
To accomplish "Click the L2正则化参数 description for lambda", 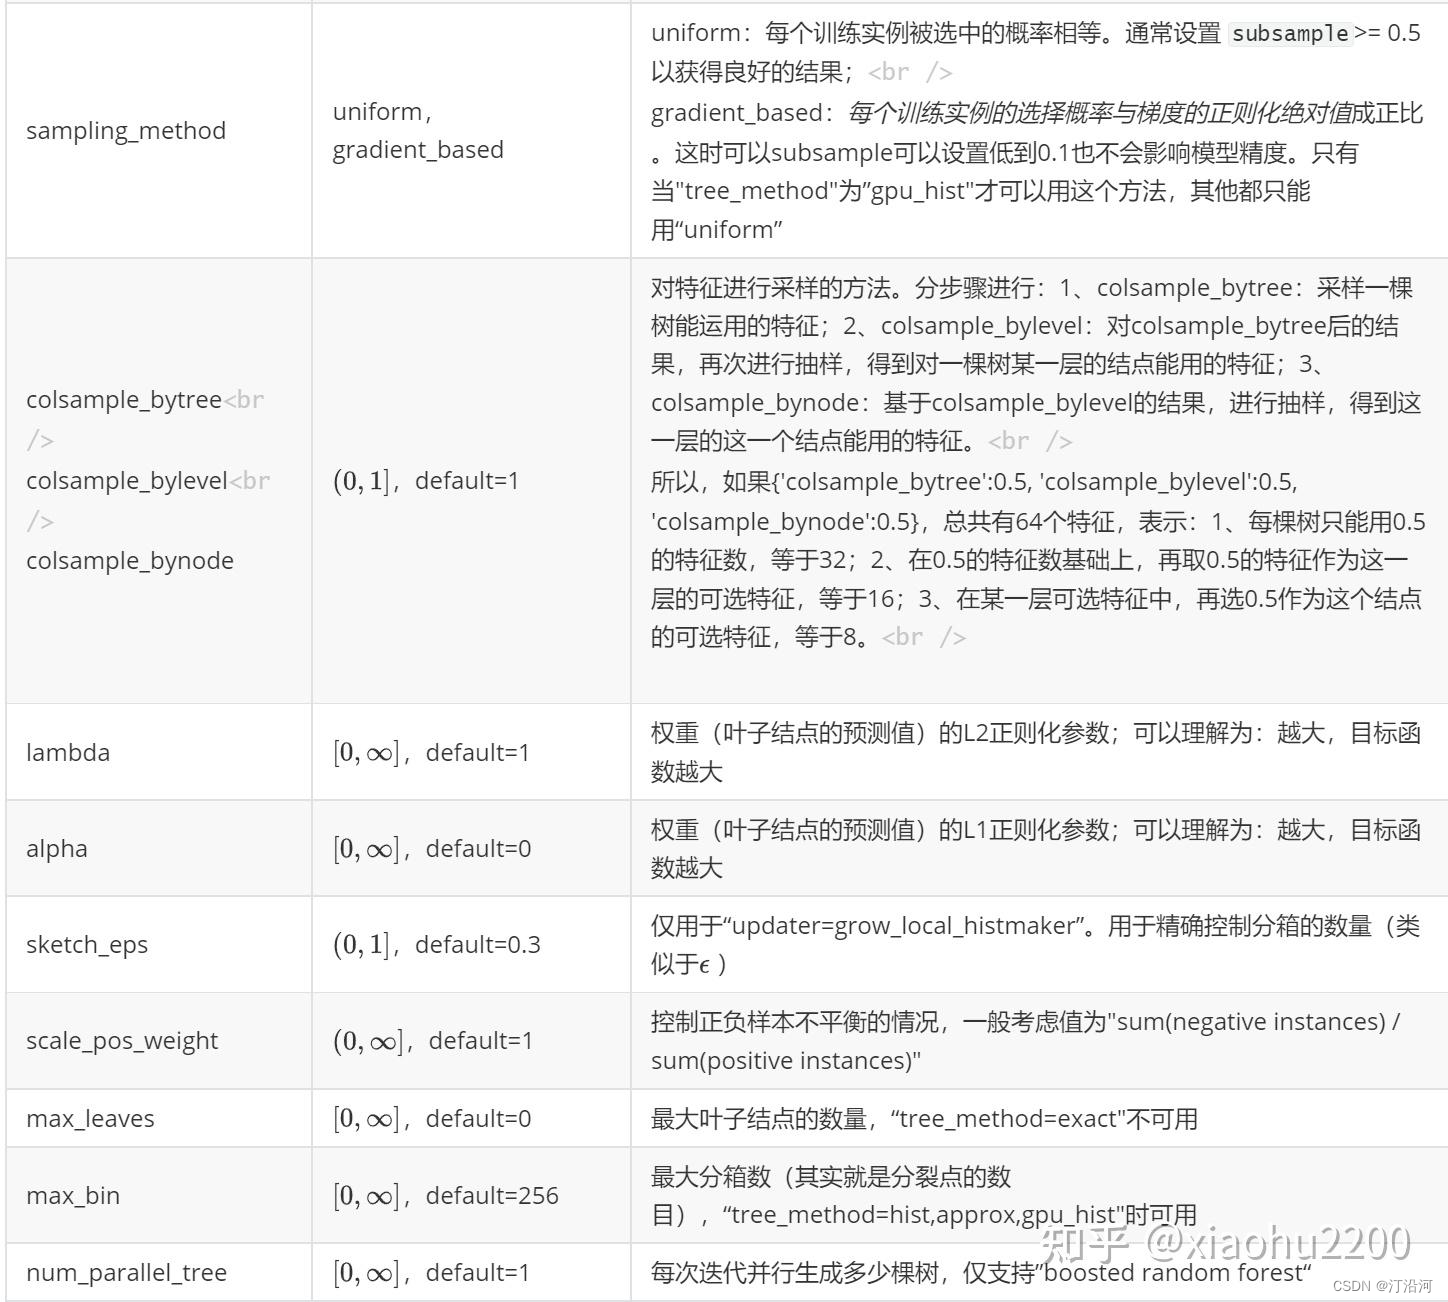I will click(x=1036, y=752).
